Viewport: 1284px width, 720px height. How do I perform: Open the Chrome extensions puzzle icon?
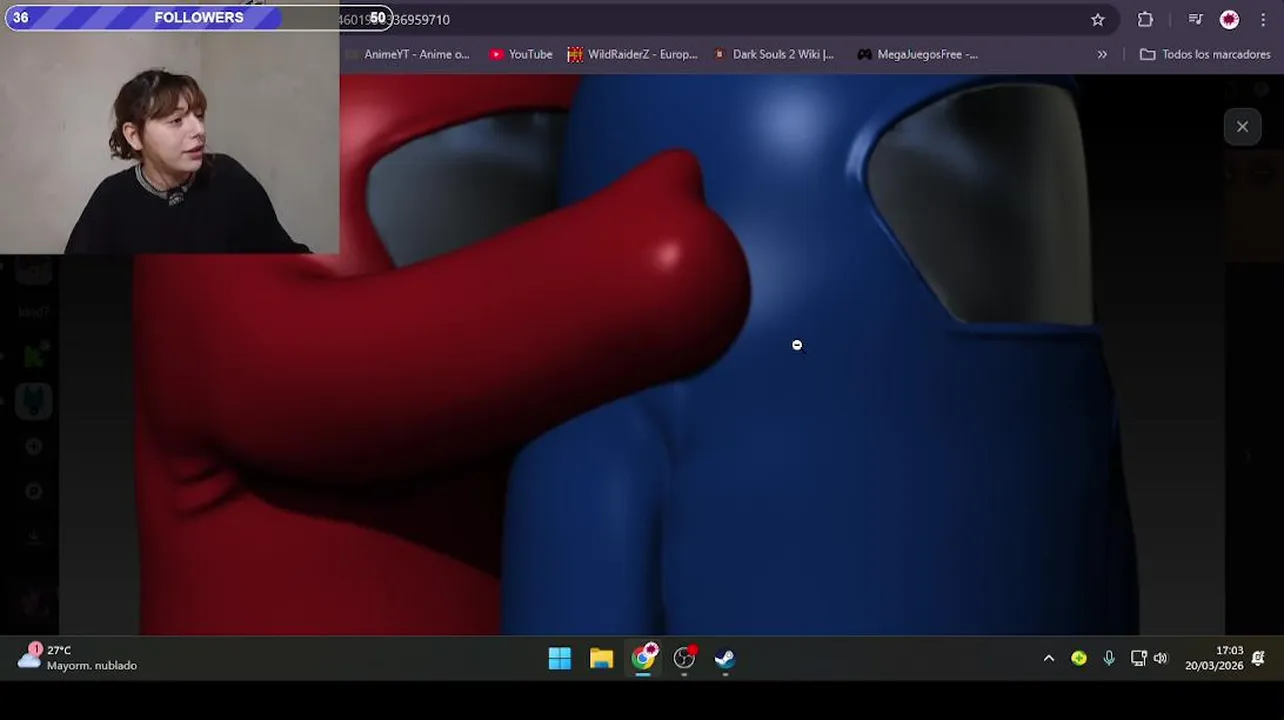pos(1145,19)
